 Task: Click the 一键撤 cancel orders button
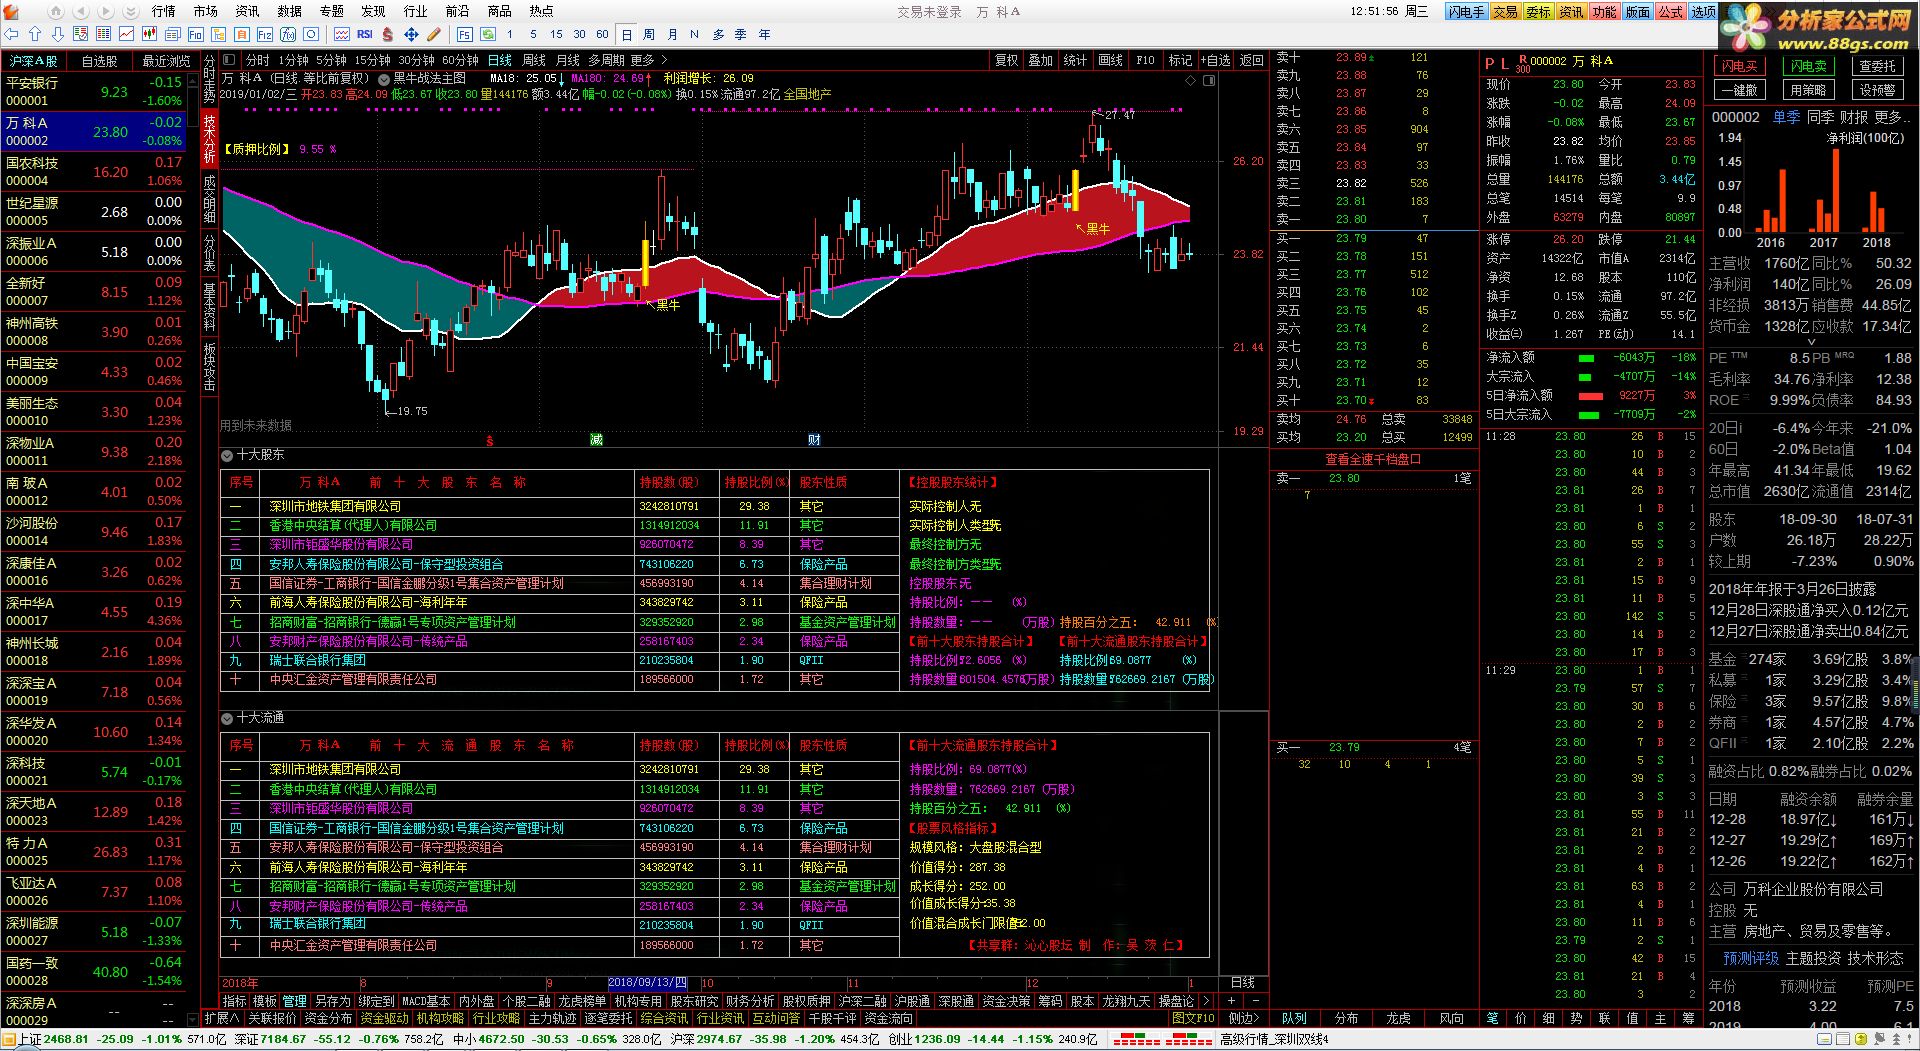[1740, 90]
